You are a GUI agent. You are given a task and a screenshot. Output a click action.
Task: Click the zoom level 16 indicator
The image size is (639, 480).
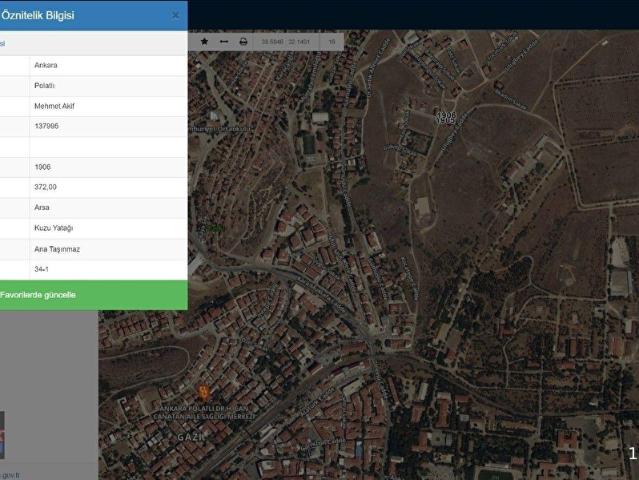pyautogui.click(x=330, y=42)
